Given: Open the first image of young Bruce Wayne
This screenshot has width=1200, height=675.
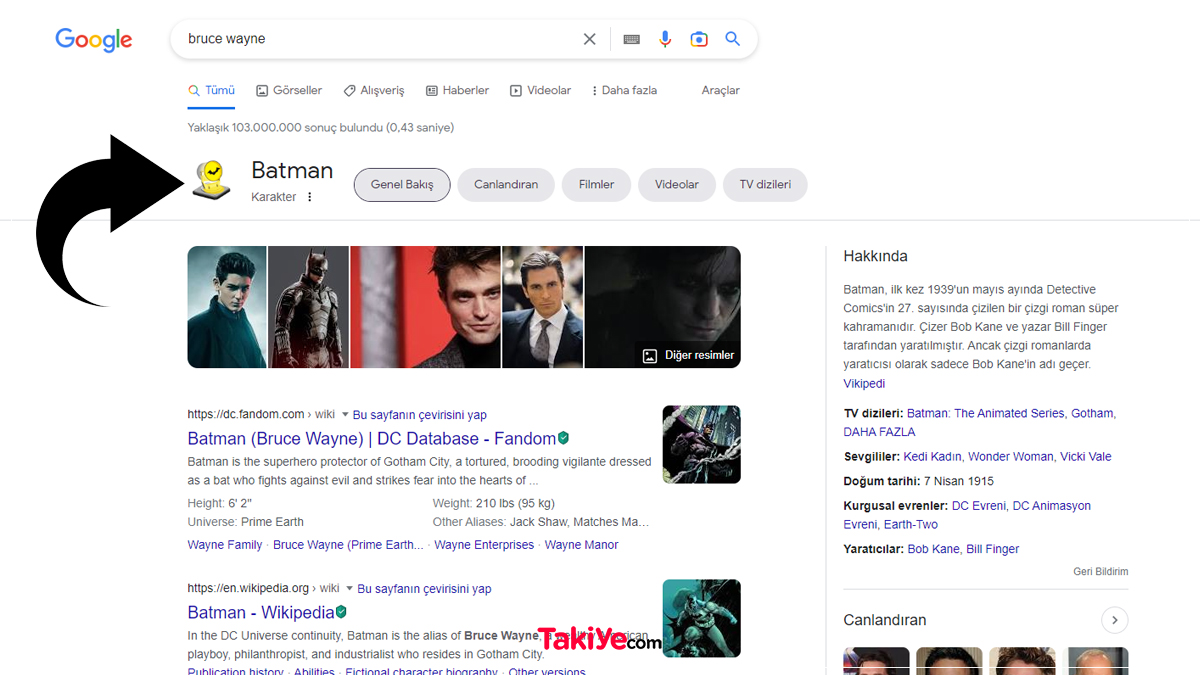Looking at the screenshot, I should (227, 307).
